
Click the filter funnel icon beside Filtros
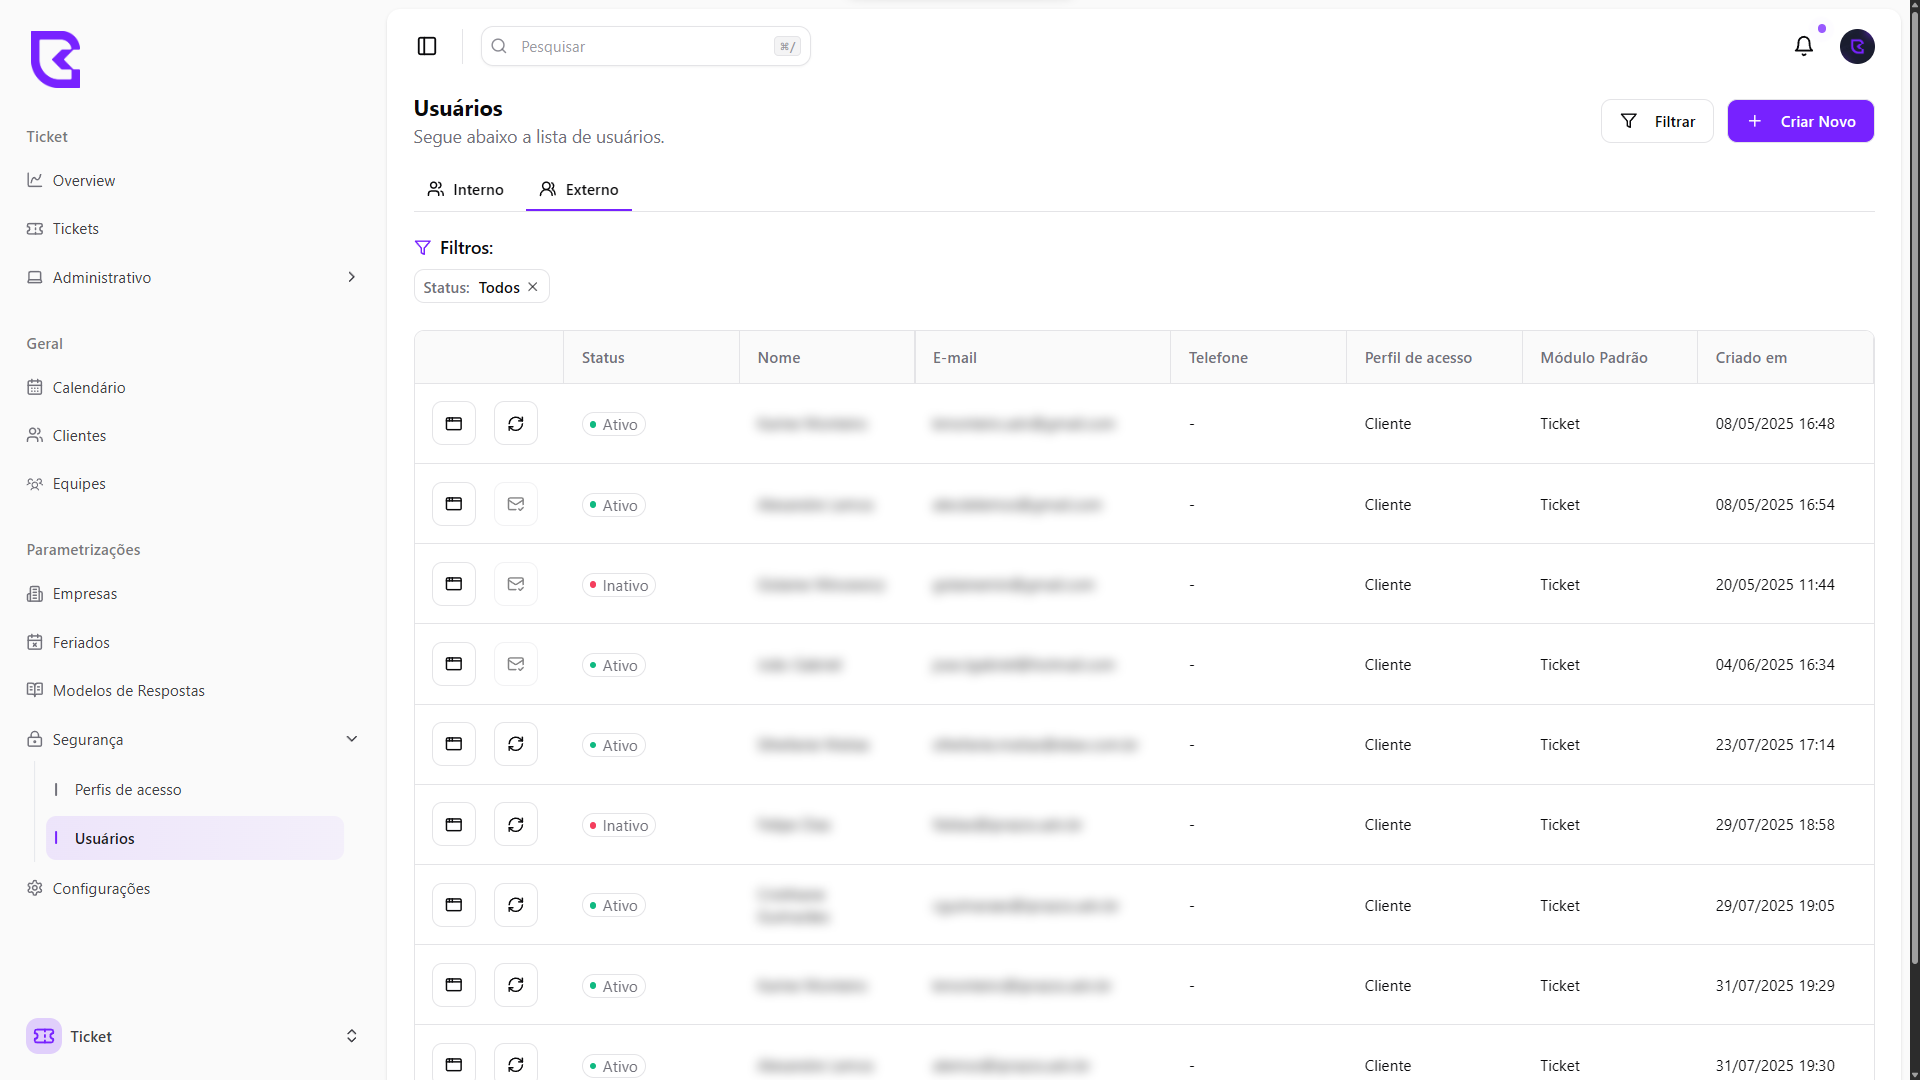coord(423,248)
